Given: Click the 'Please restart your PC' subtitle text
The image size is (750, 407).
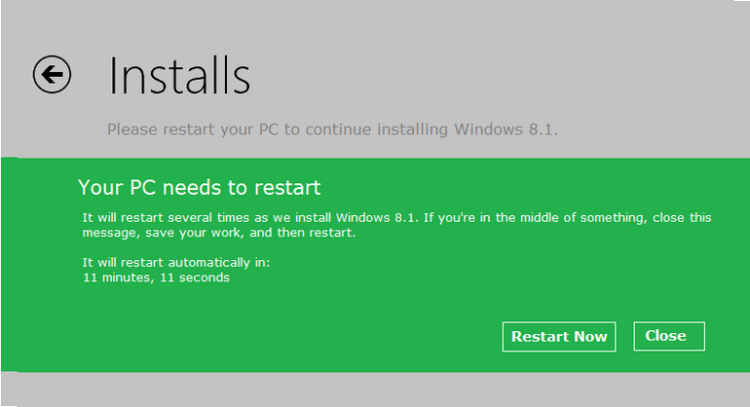Looking at the screenshot, I should 332,130.
